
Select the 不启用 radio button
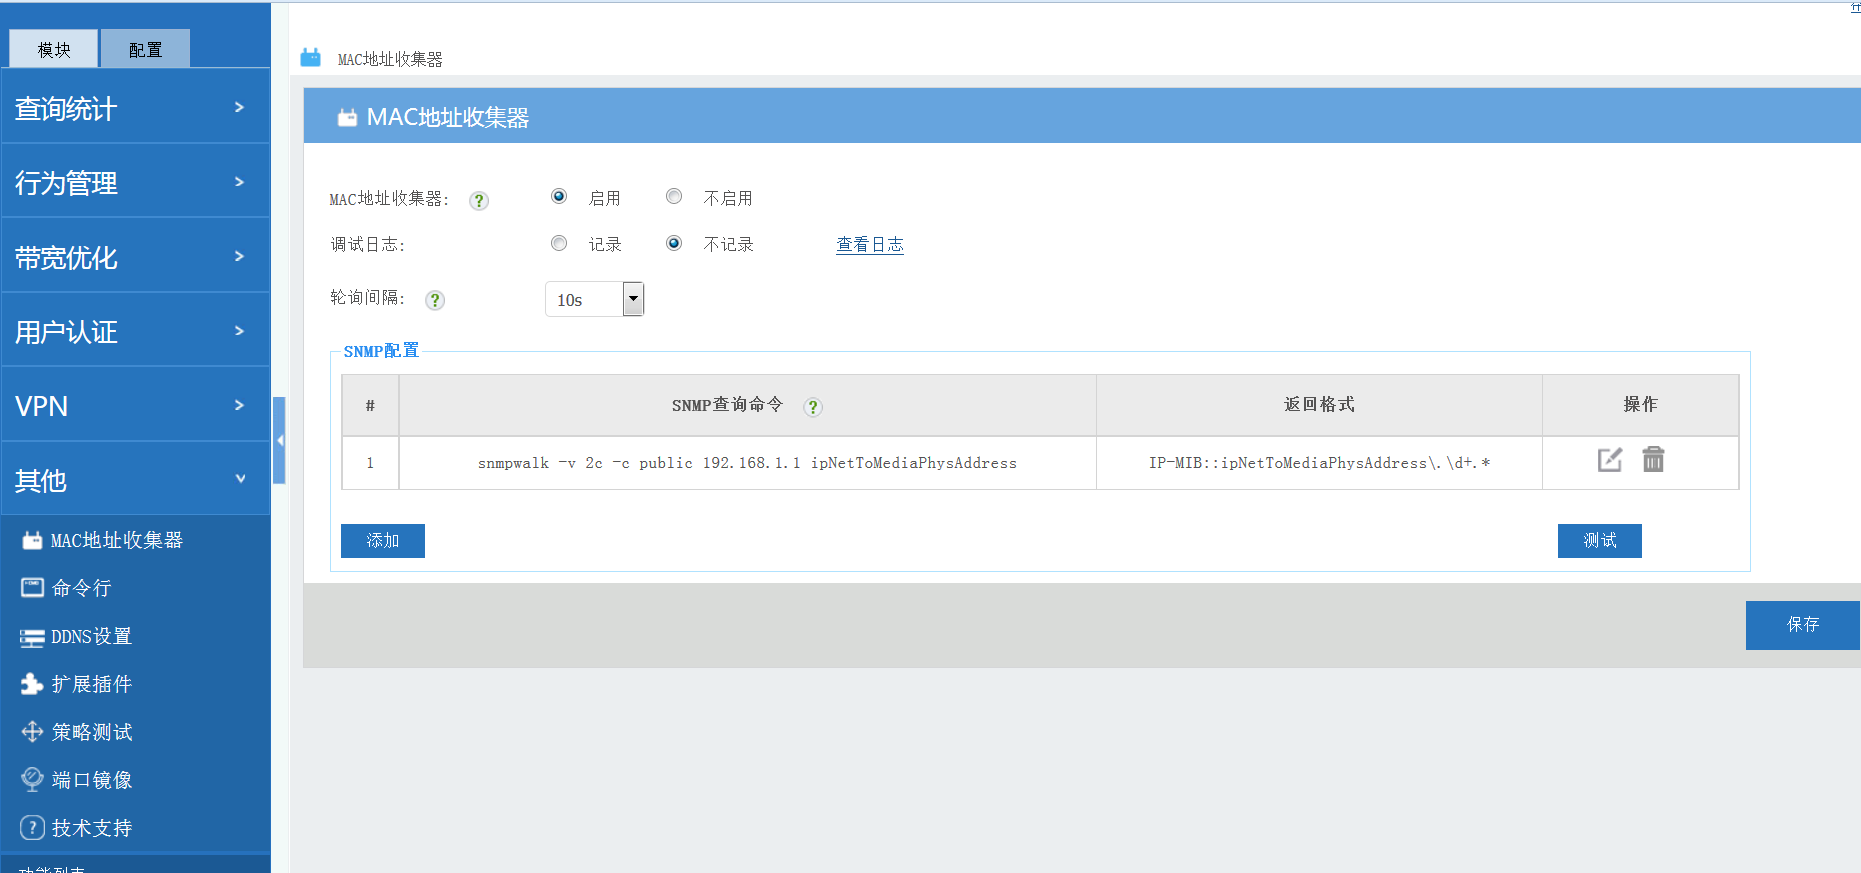674,197
